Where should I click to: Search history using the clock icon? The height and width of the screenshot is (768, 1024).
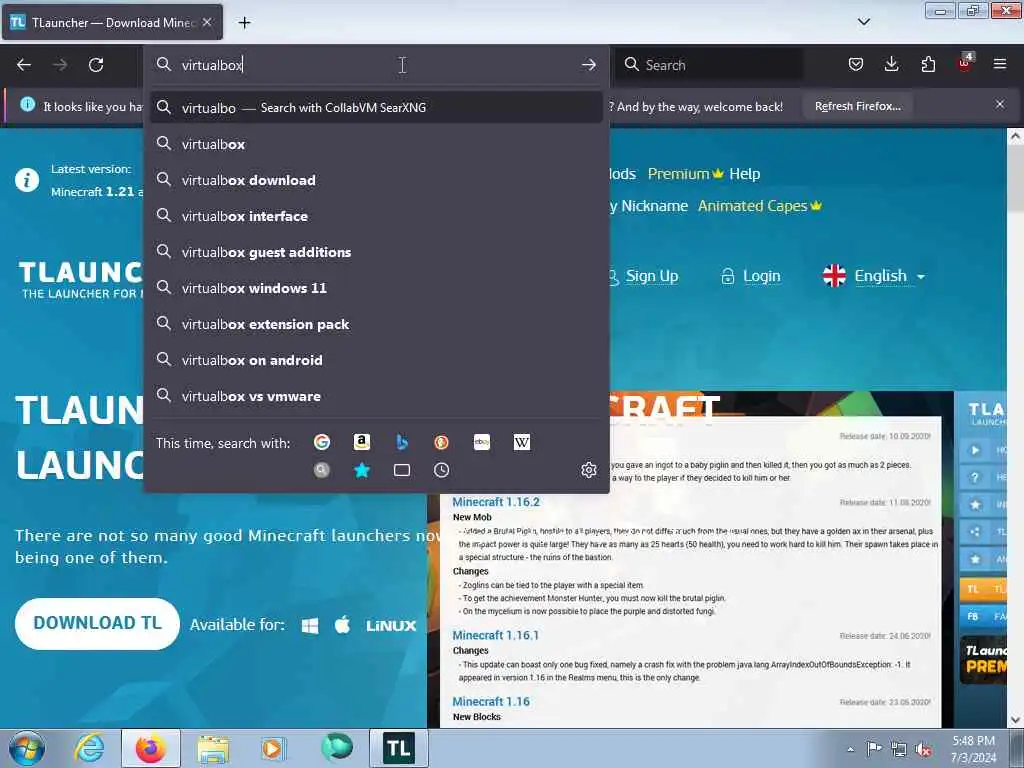tap(441, 470)
